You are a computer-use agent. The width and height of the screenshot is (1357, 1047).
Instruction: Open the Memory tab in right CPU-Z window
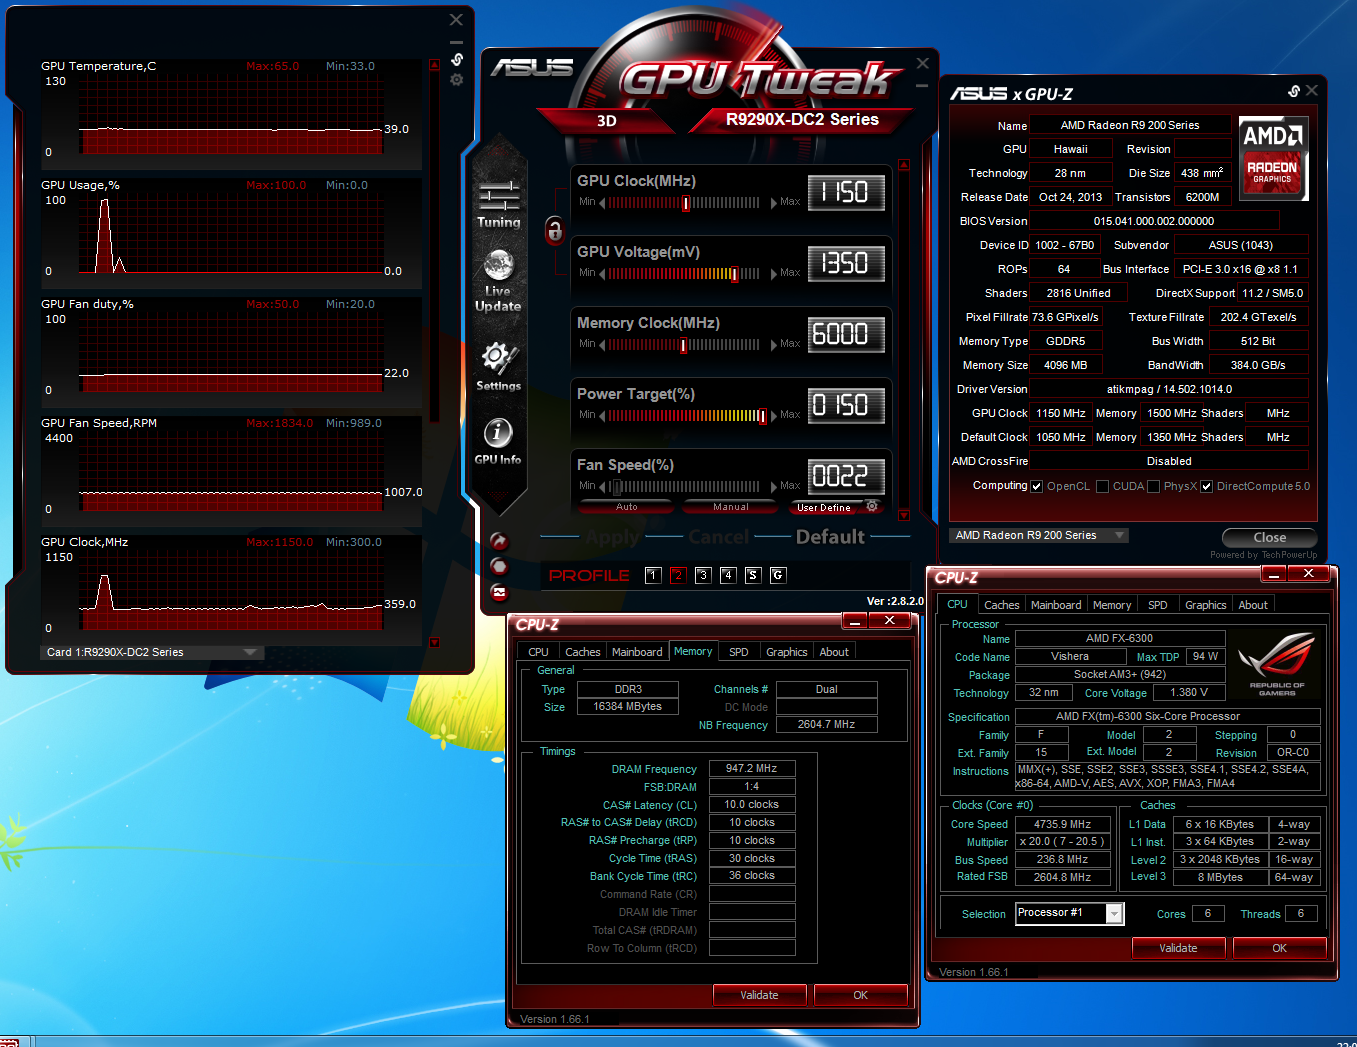coord(1112,605)
